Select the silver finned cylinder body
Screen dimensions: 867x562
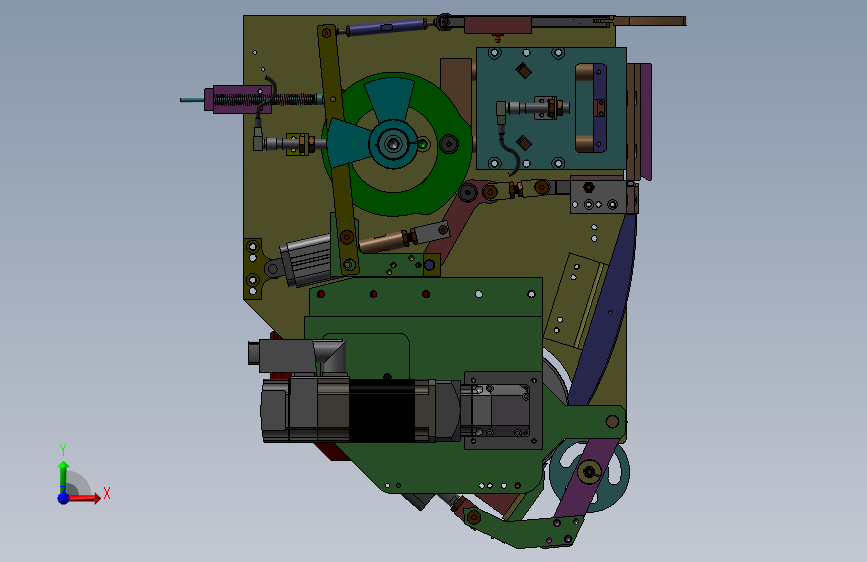pyautogui.click(x=306, y=260)
